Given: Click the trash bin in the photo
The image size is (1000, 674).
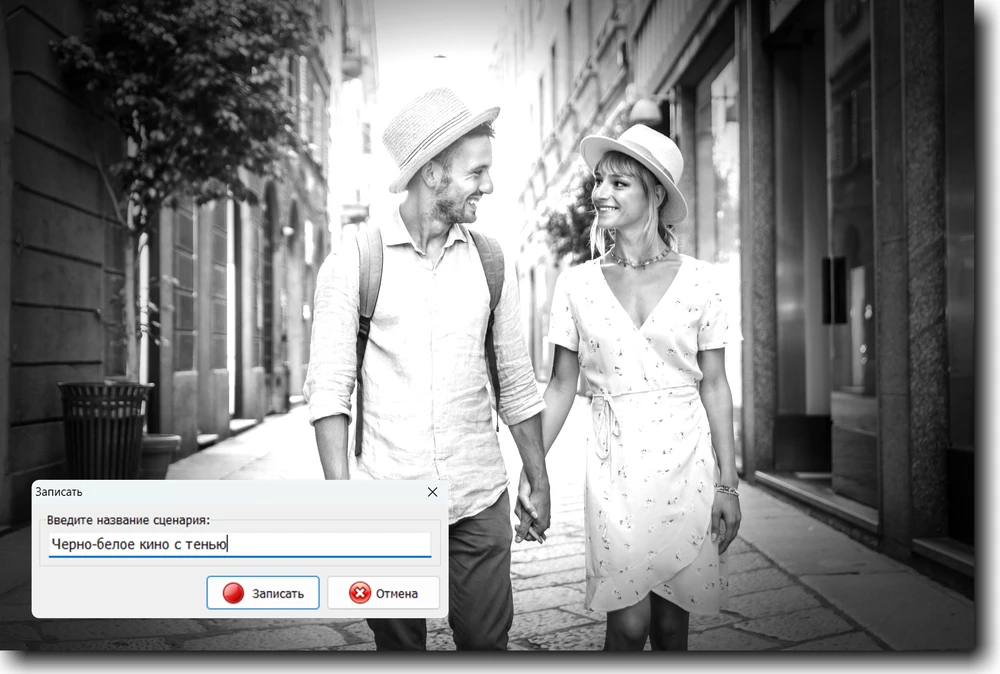Looking at the screenshot, I should 103,428.
